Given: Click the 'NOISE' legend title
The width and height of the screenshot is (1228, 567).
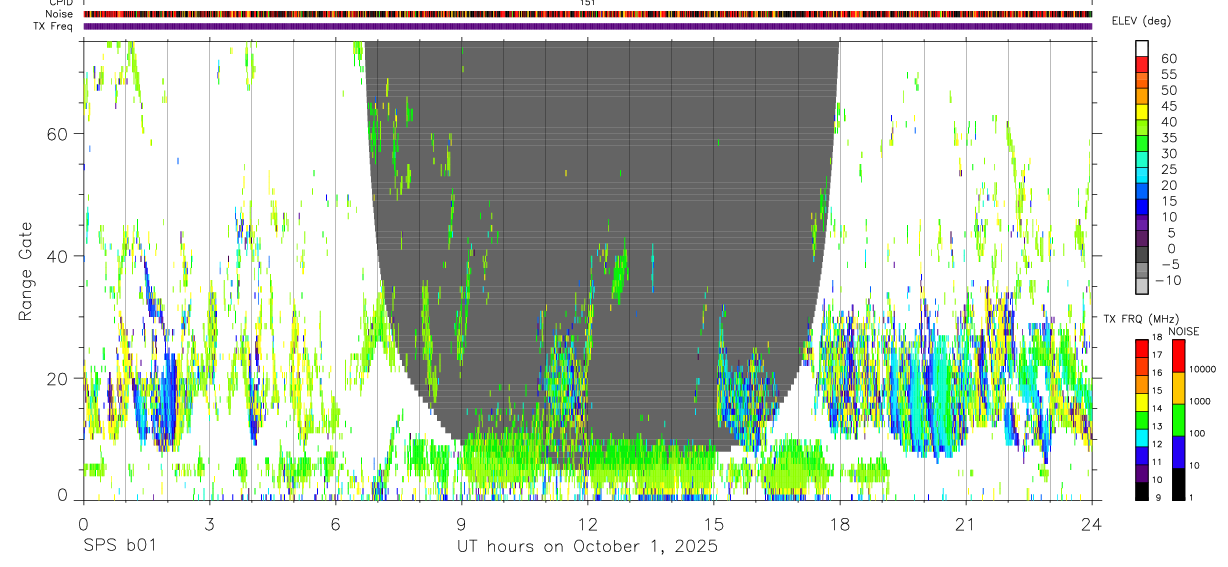Looking at the screenshot, I should 1185,331.
